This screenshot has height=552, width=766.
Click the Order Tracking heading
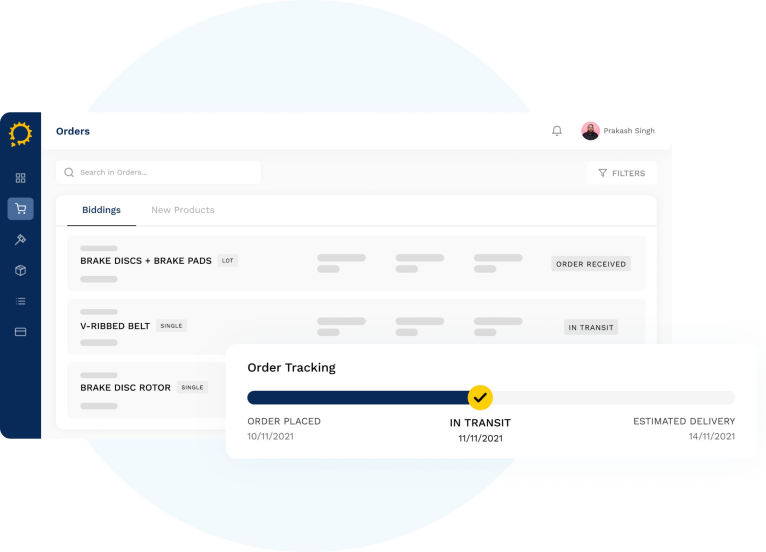(x=291, y=367)
